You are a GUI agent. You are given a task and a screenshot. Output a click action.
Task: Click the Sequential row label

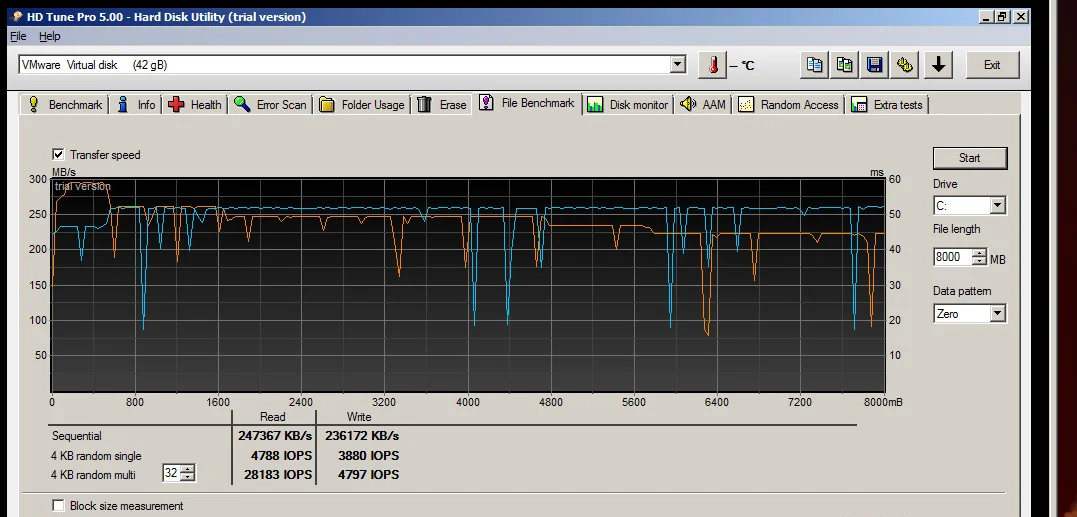click(x=77, y=436)
